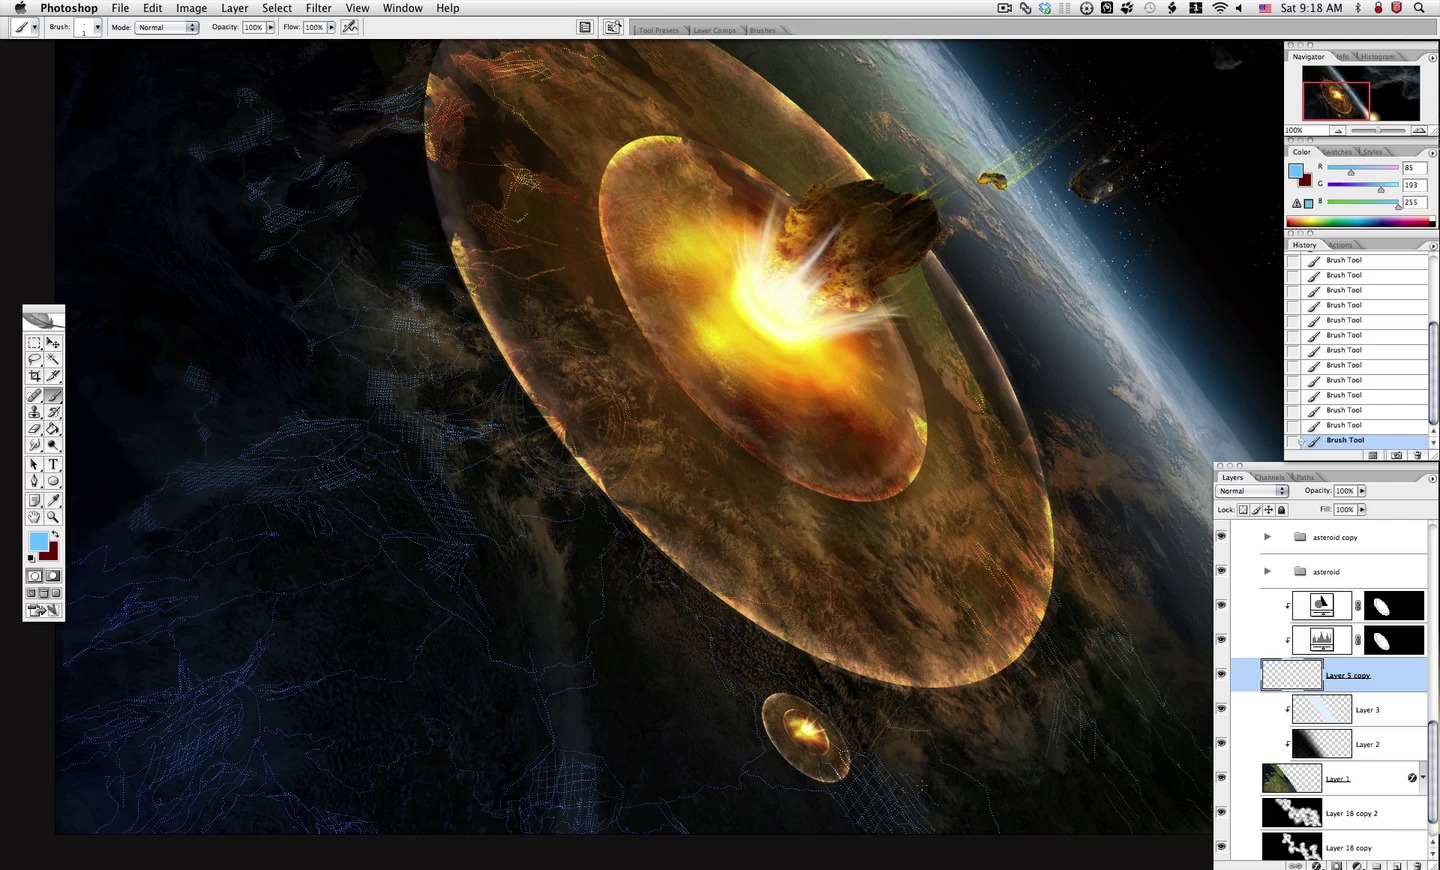Create a new layer group
Screen dimensions: 1440x870
(x=1377, y=865)
